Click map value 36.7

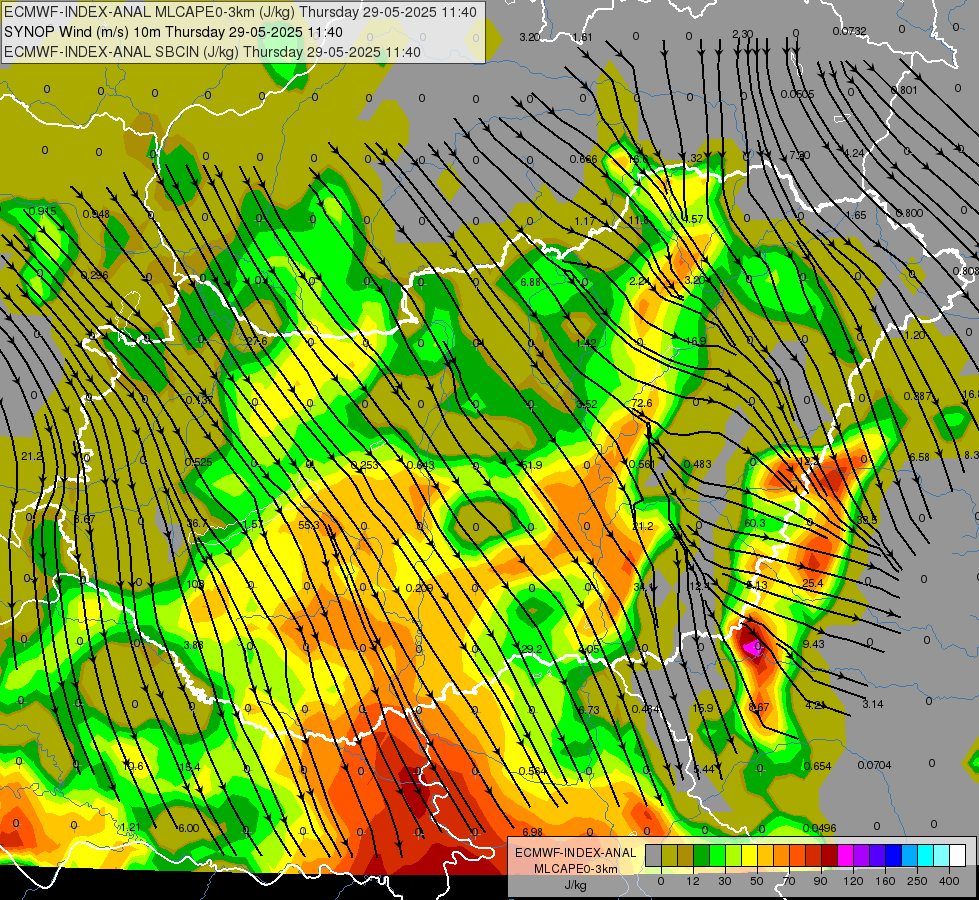(x=197, y=523)
